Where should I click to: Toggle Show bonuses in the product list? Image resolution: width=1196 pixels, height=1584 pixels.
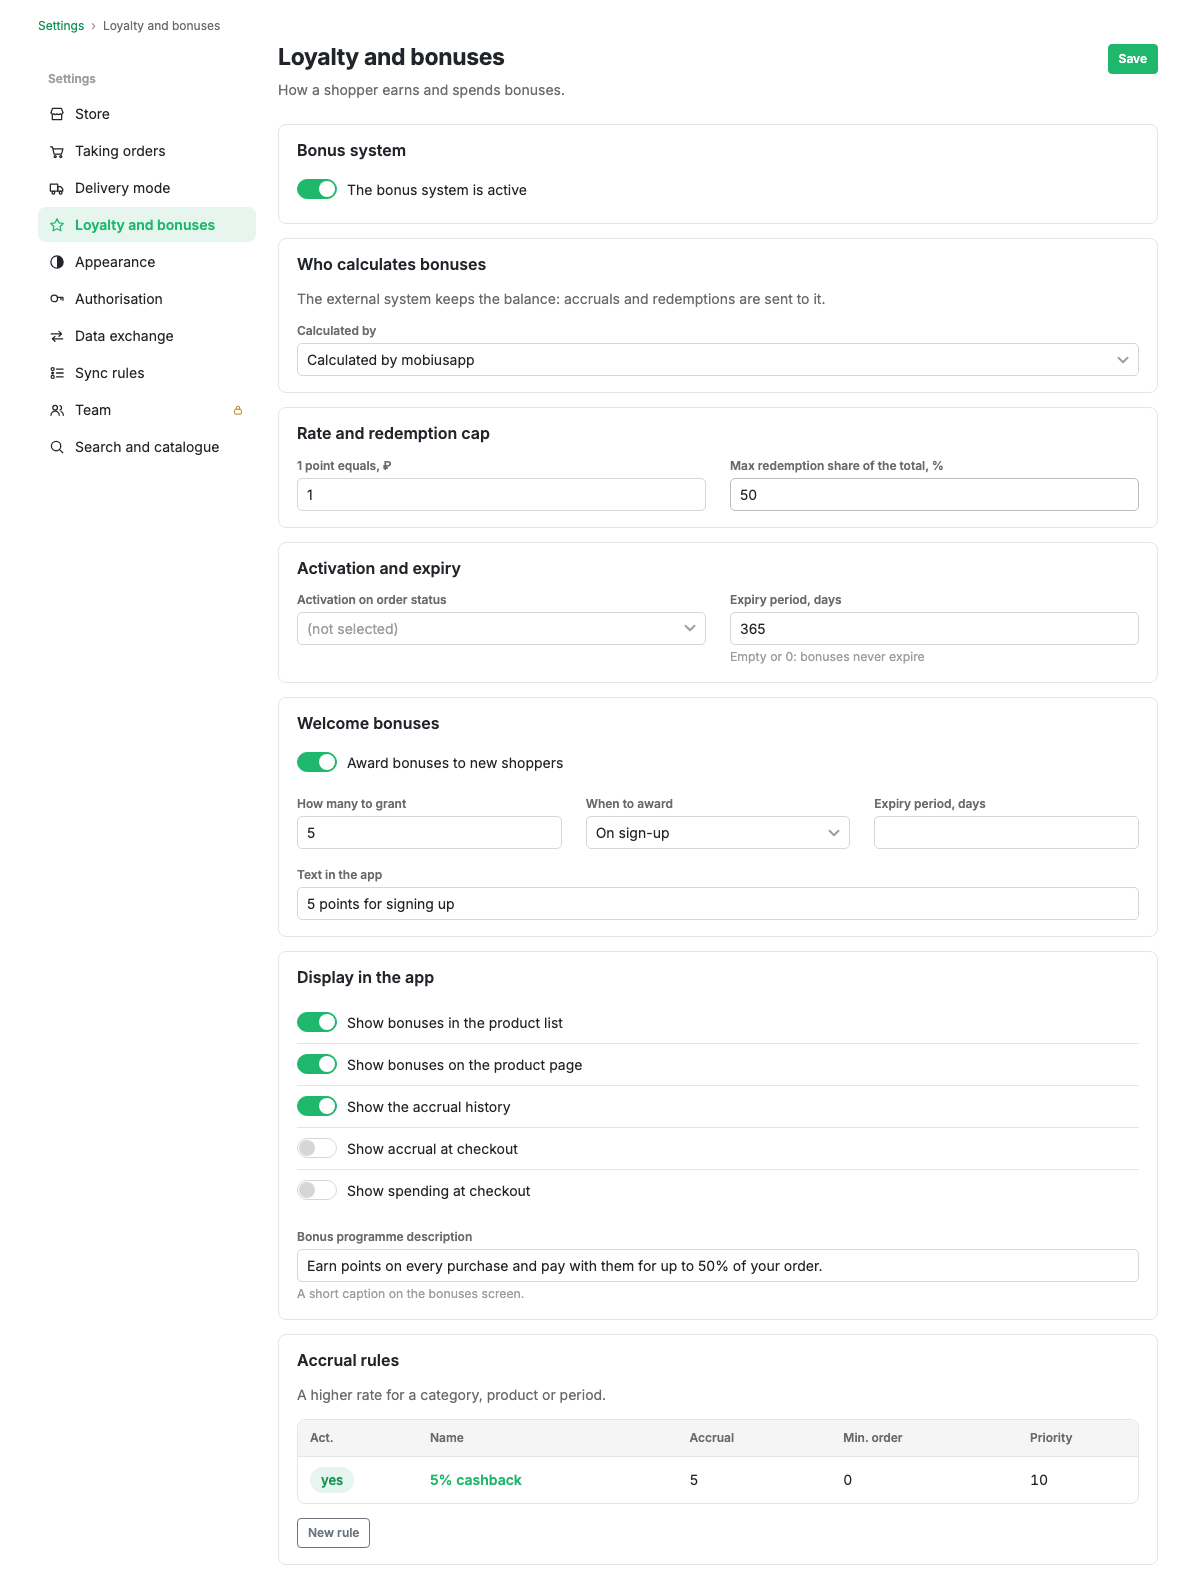coord(317,1022)
